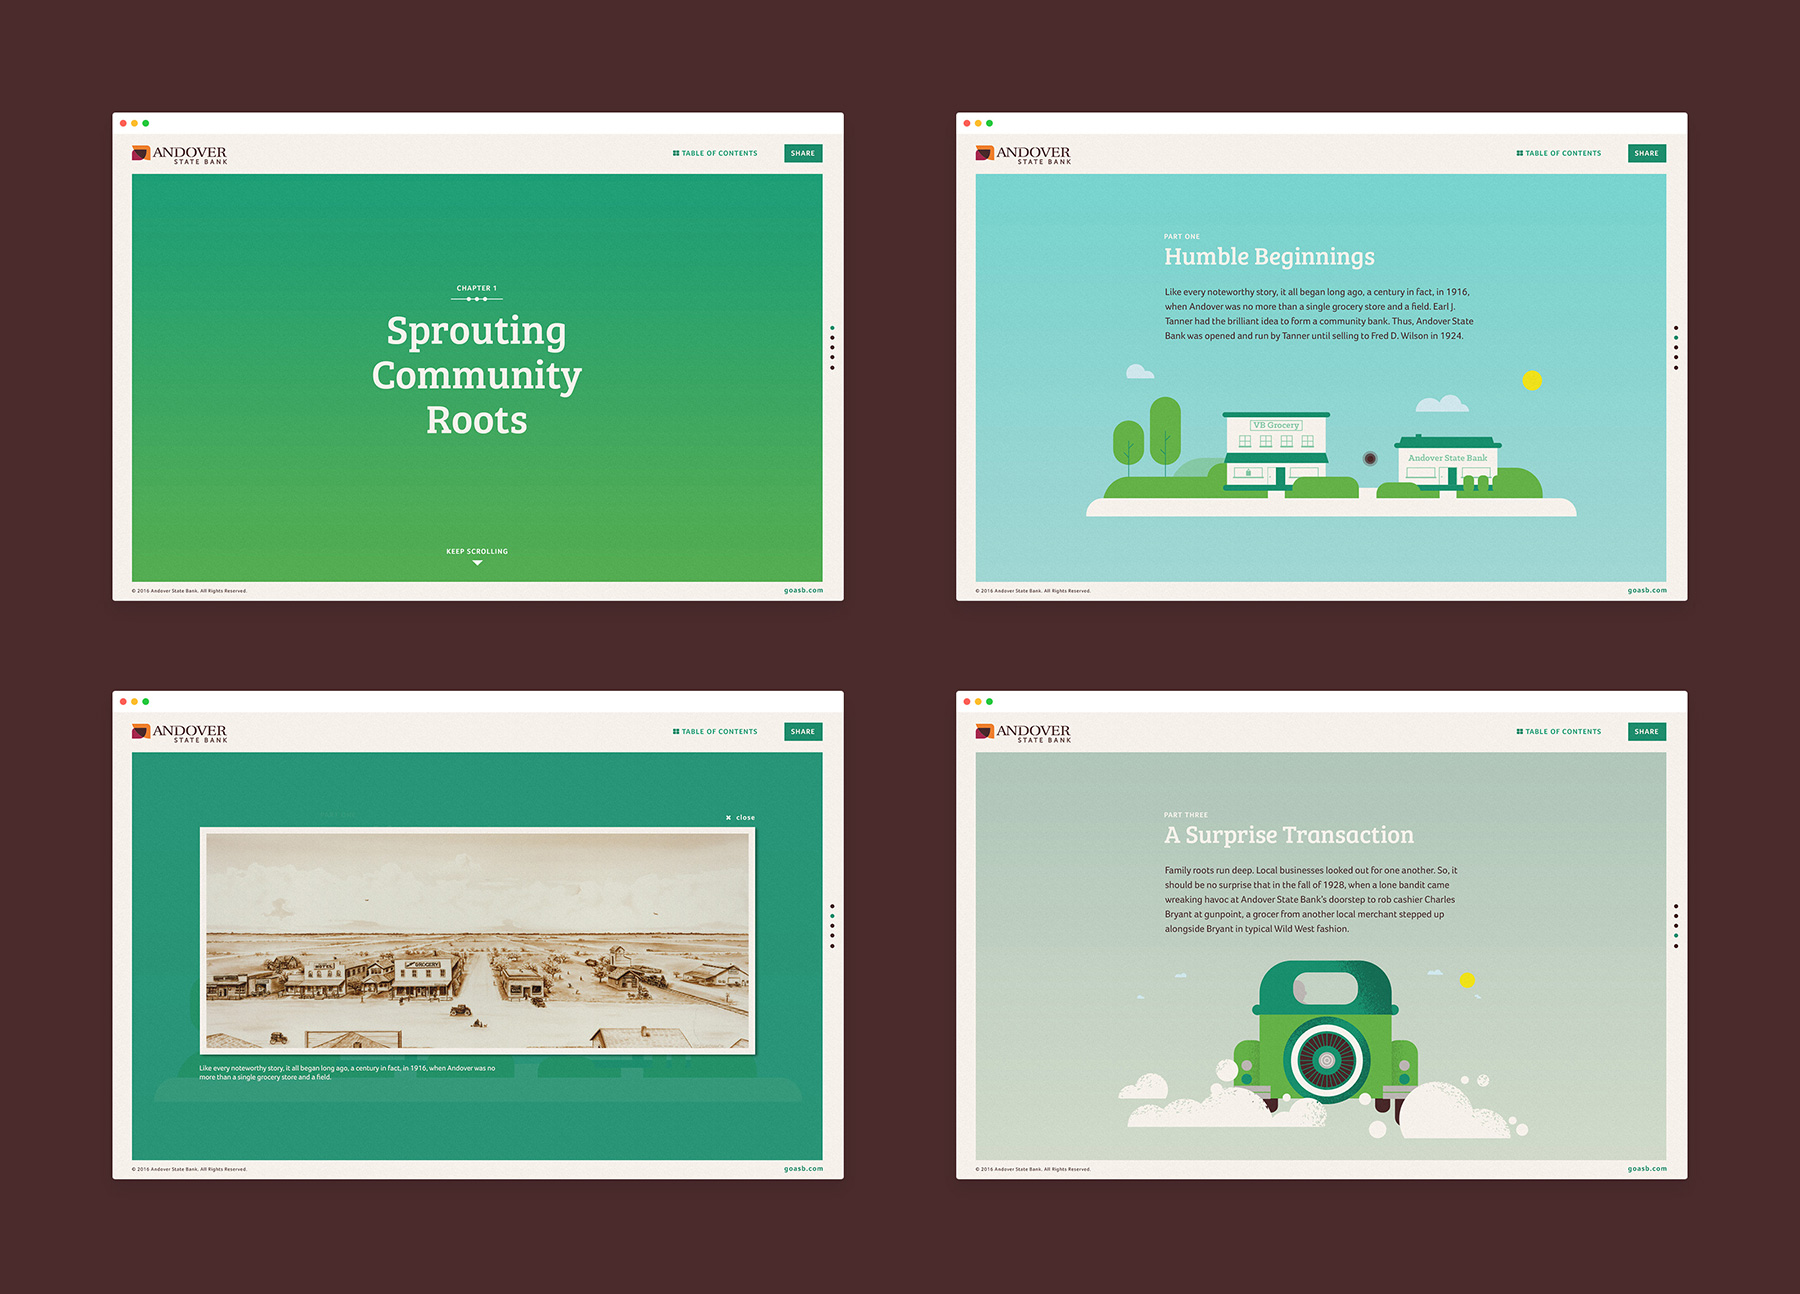
Task: Click Andover logo on Humble Beginnings page
Action: [1023, 154]
